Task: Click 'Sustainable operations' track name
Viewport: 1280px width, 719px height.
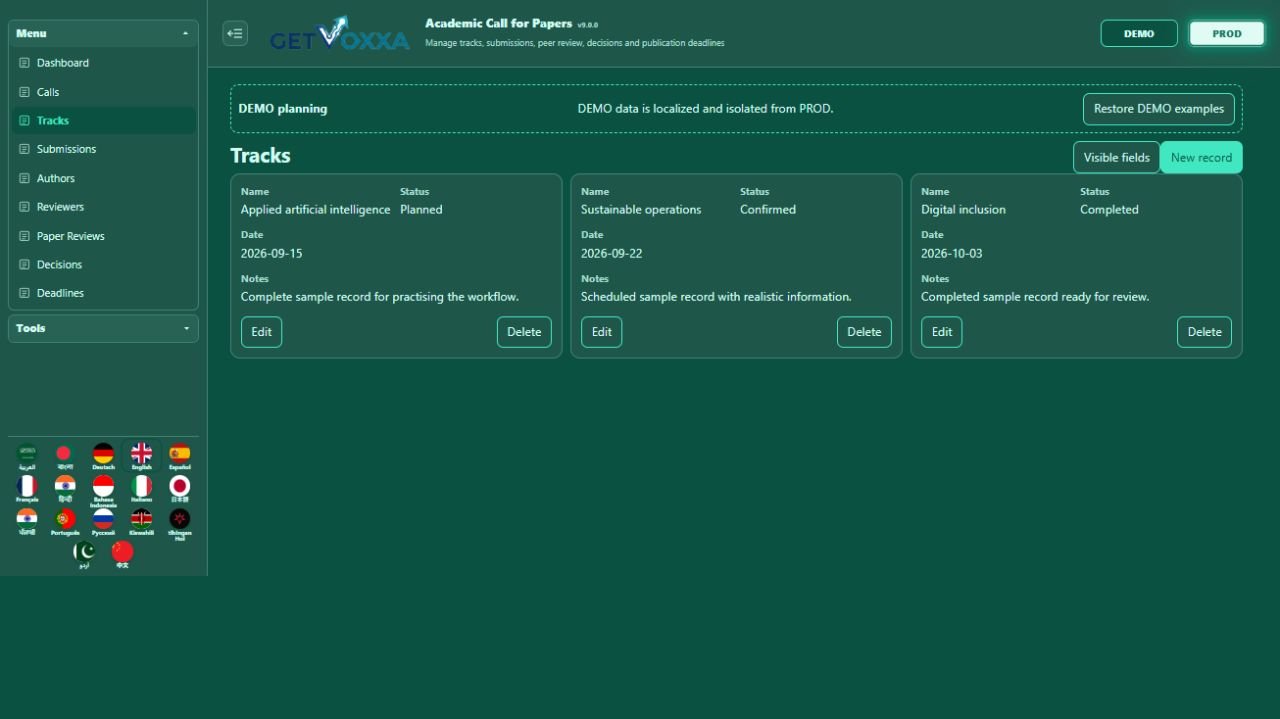Action: (x=641, y=210)
